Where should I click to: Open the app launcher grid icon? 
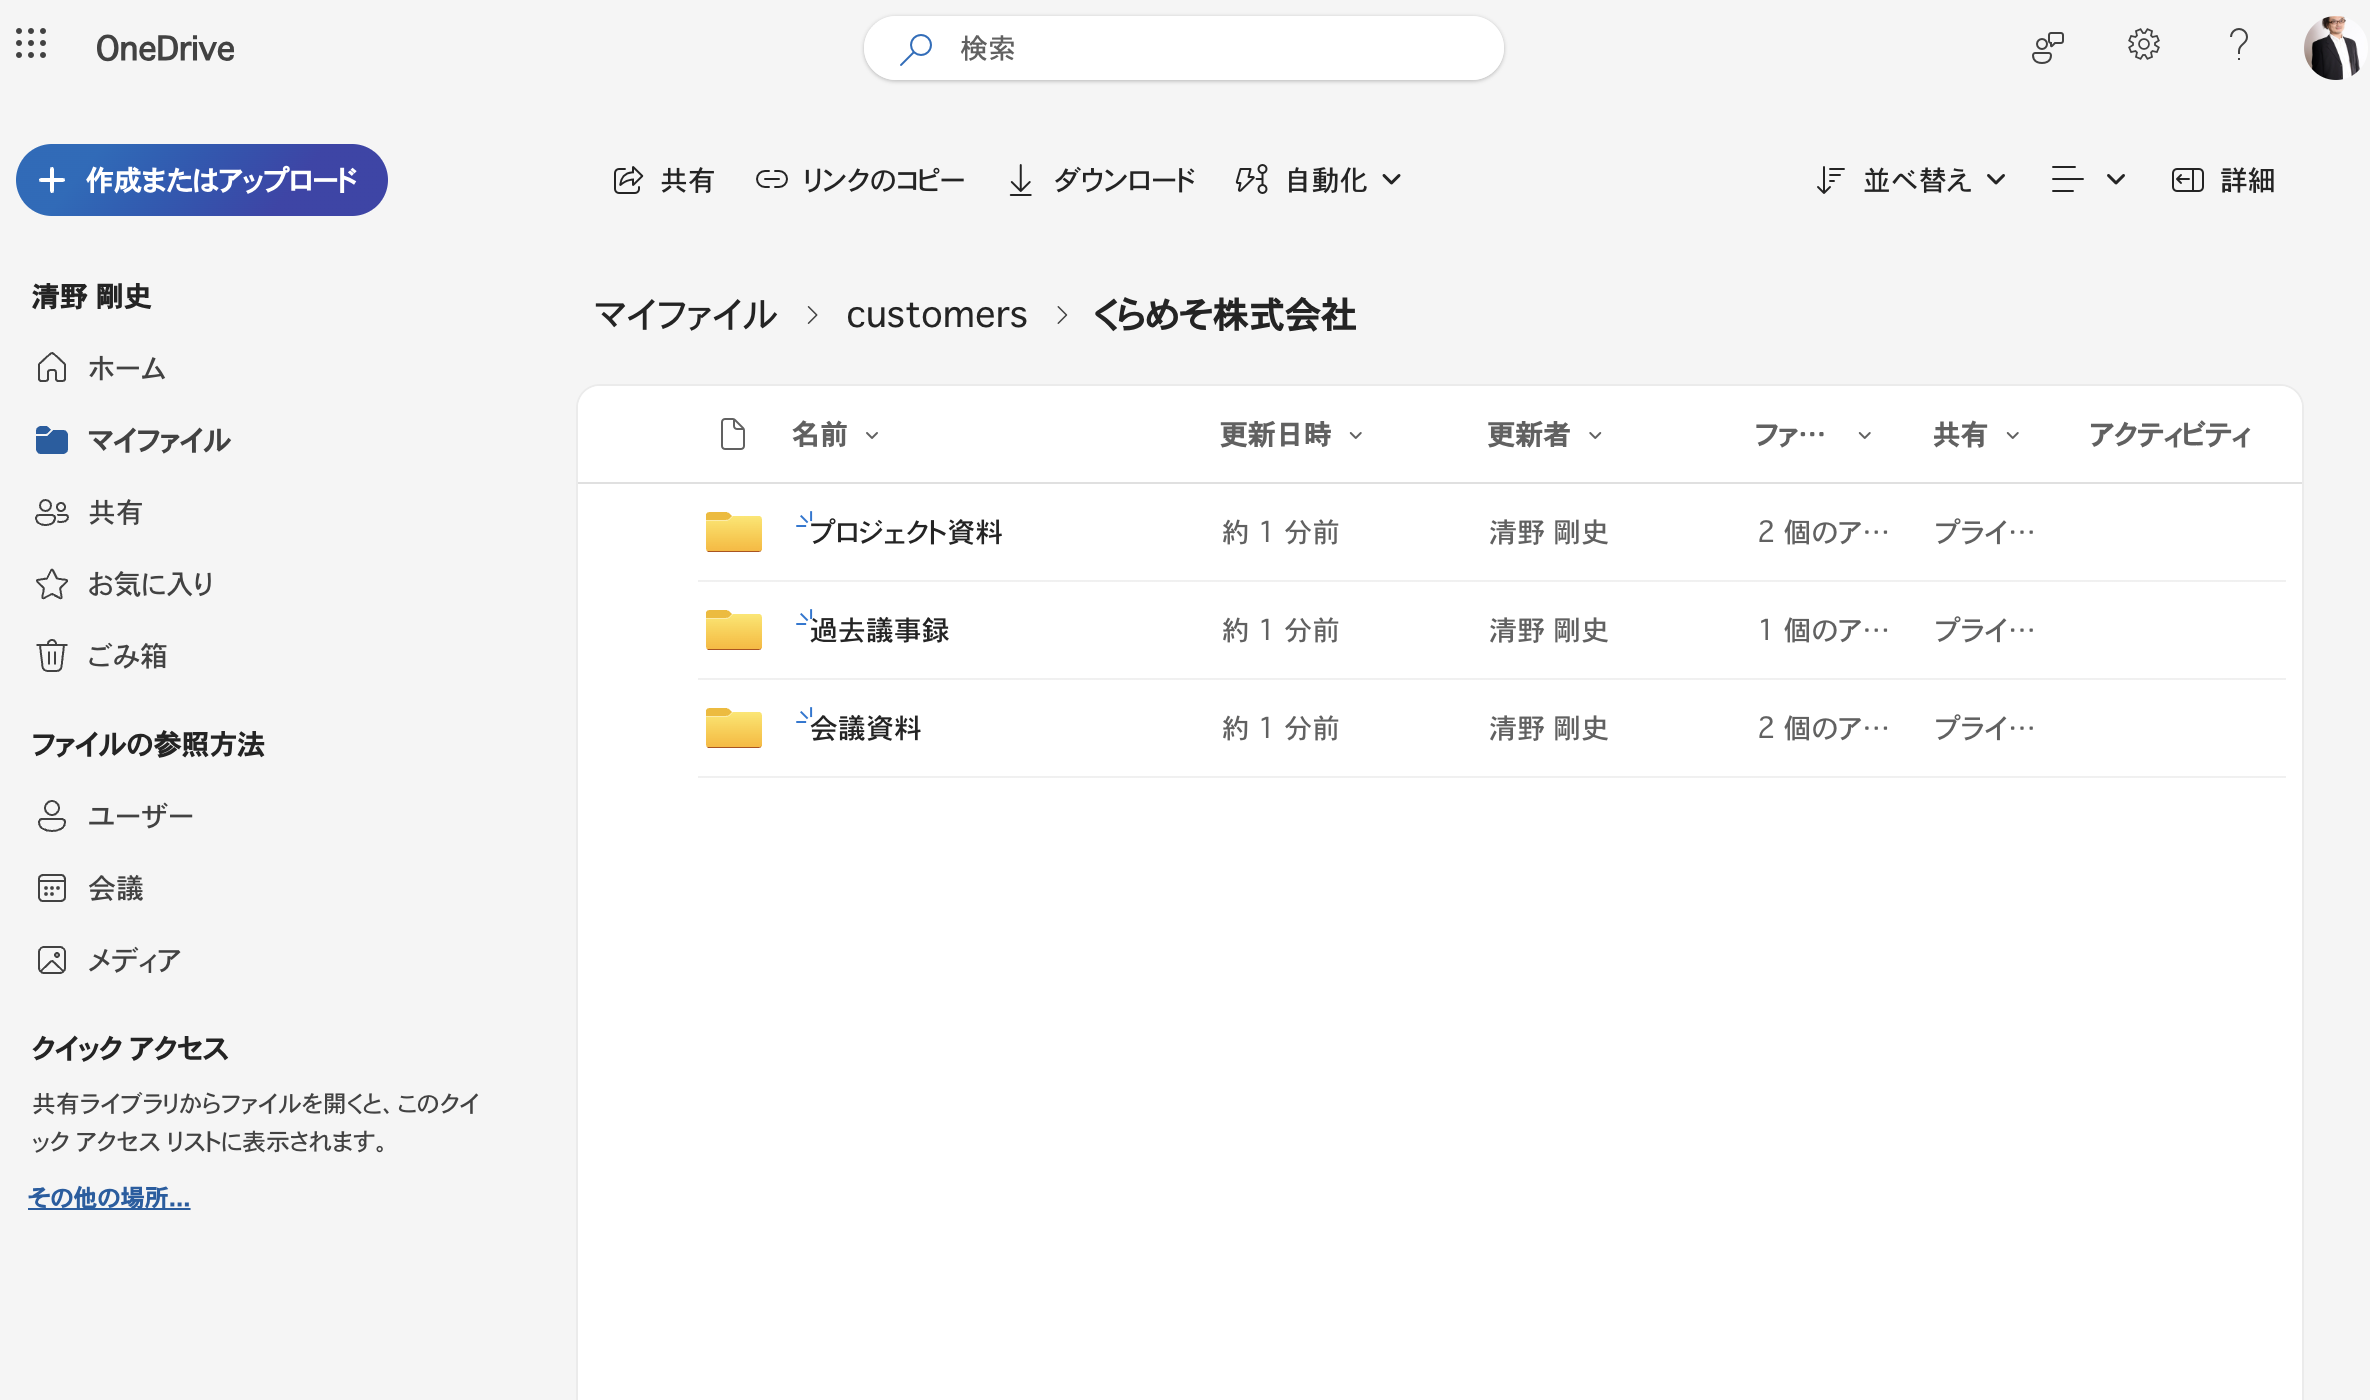[x=31, y=44]
